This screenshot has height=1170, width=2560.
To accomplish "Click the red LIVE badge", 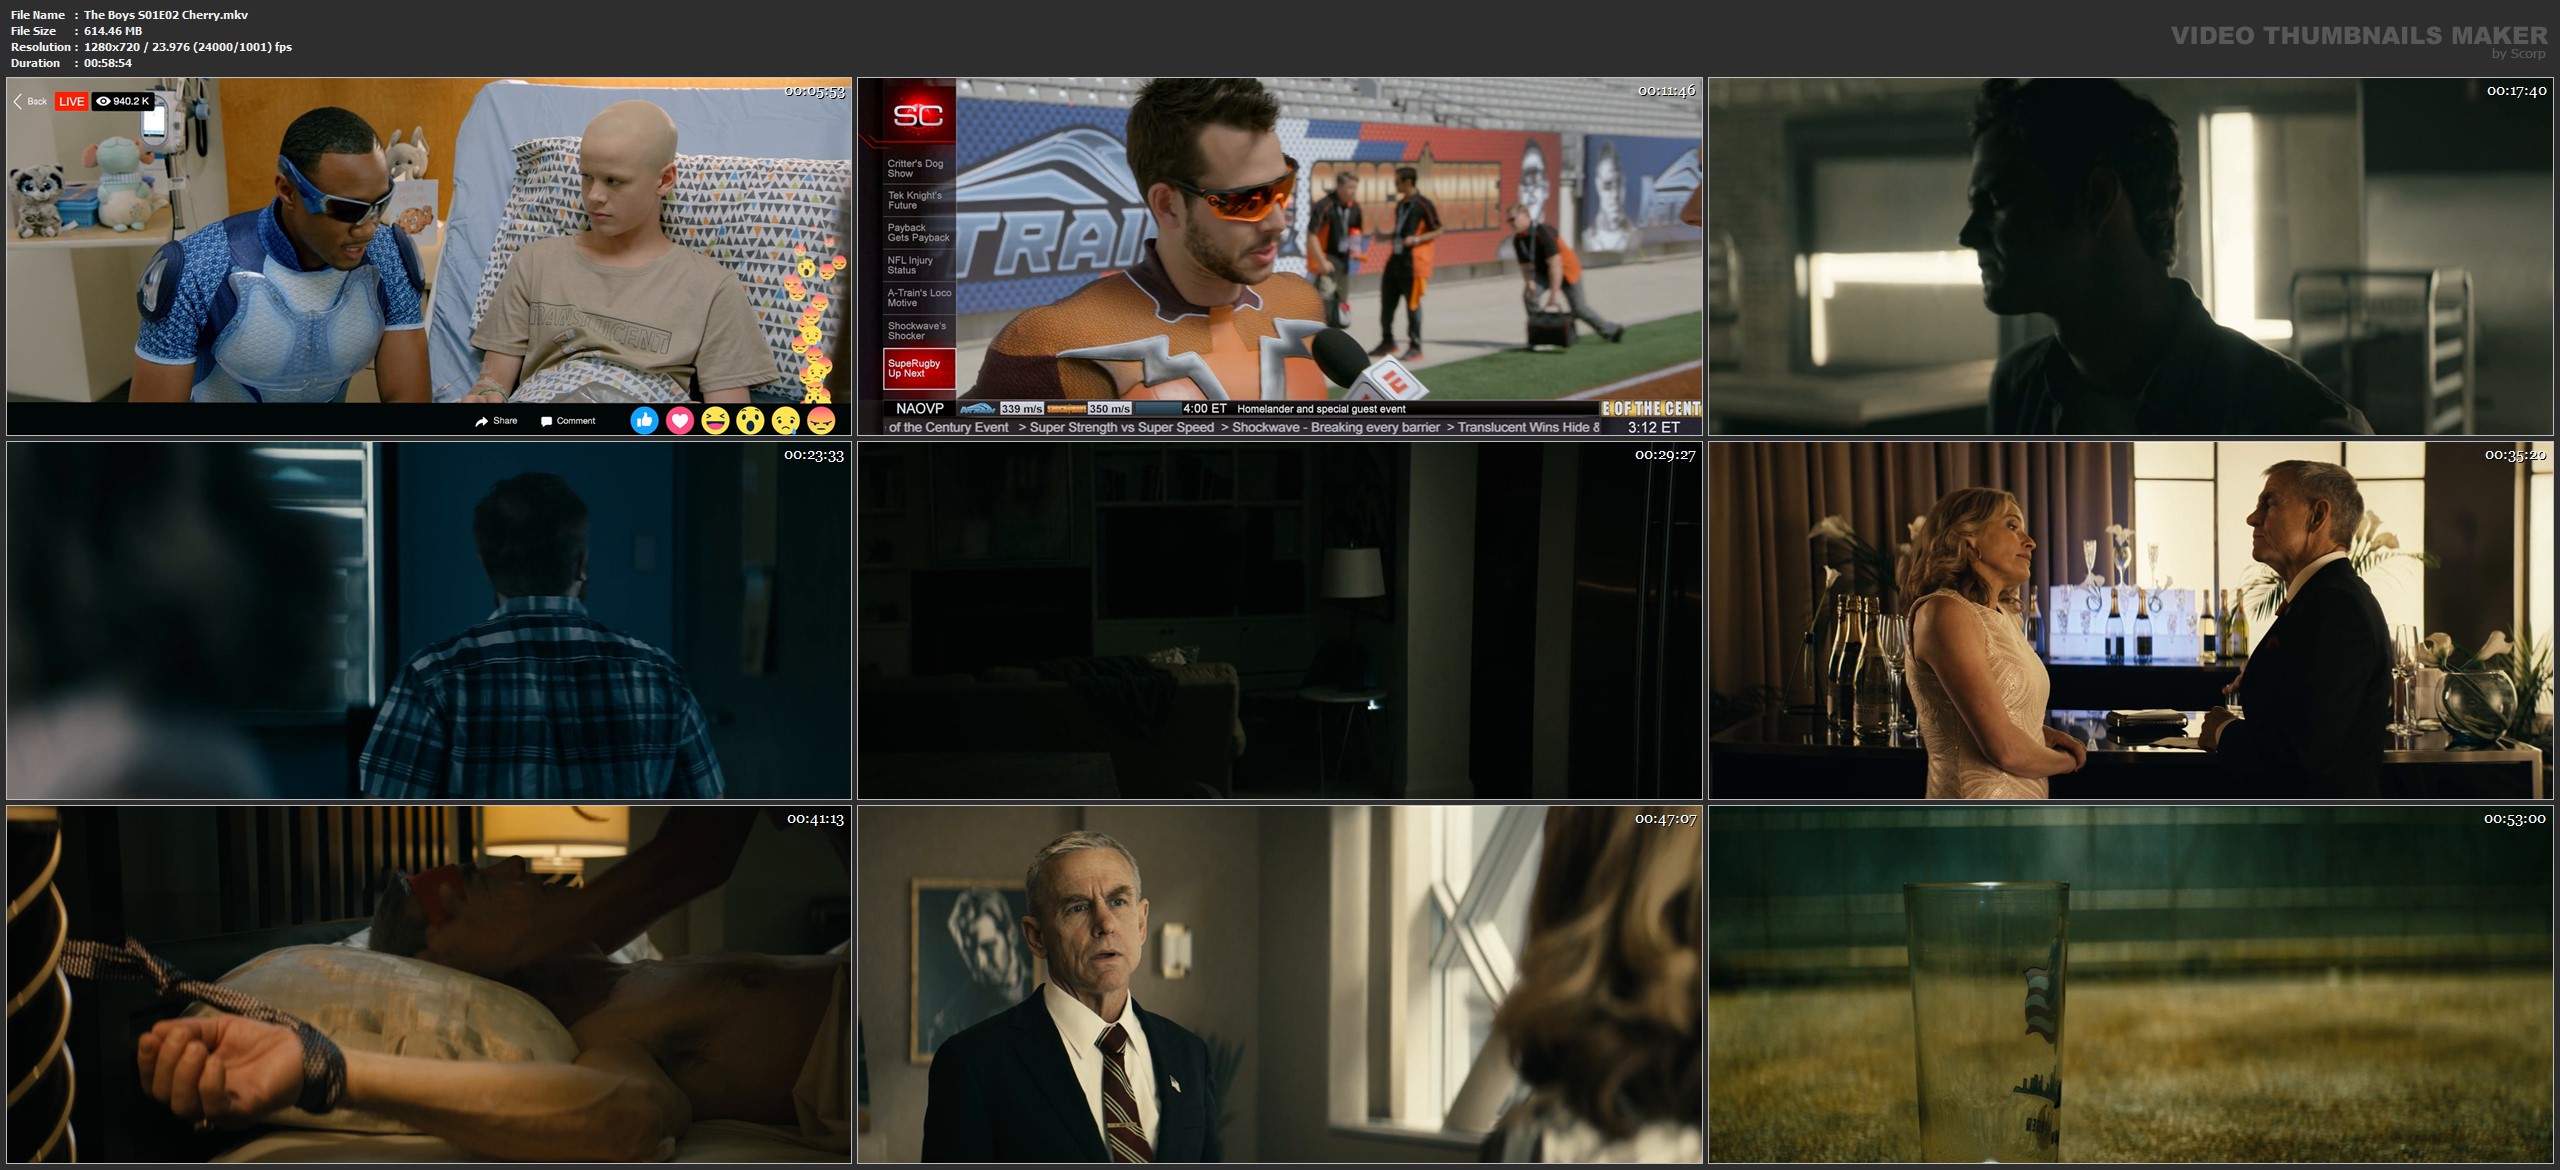I will 71,101.
